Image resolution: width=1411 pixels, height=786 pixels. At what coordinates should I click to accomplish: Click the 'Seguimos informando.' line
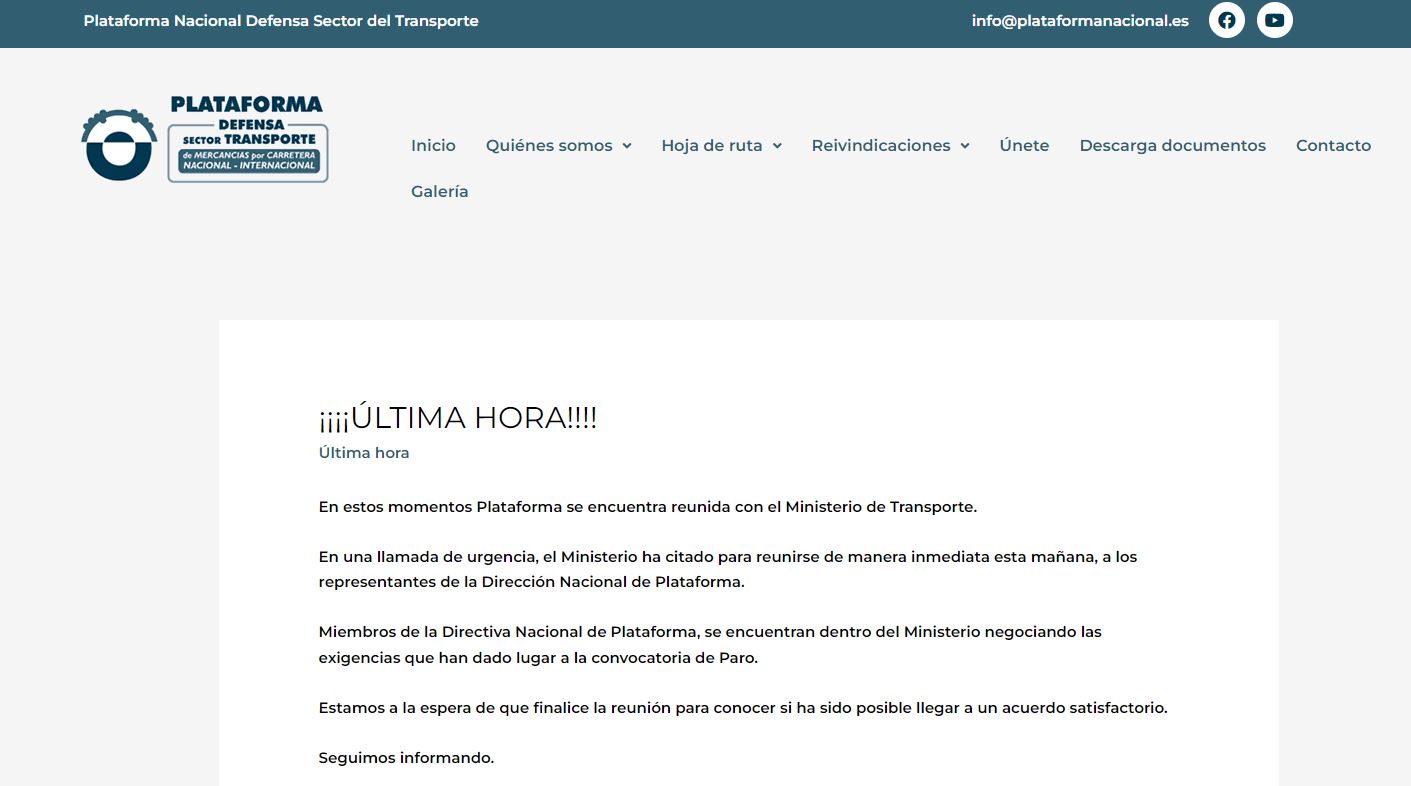[x=406, y=757]
